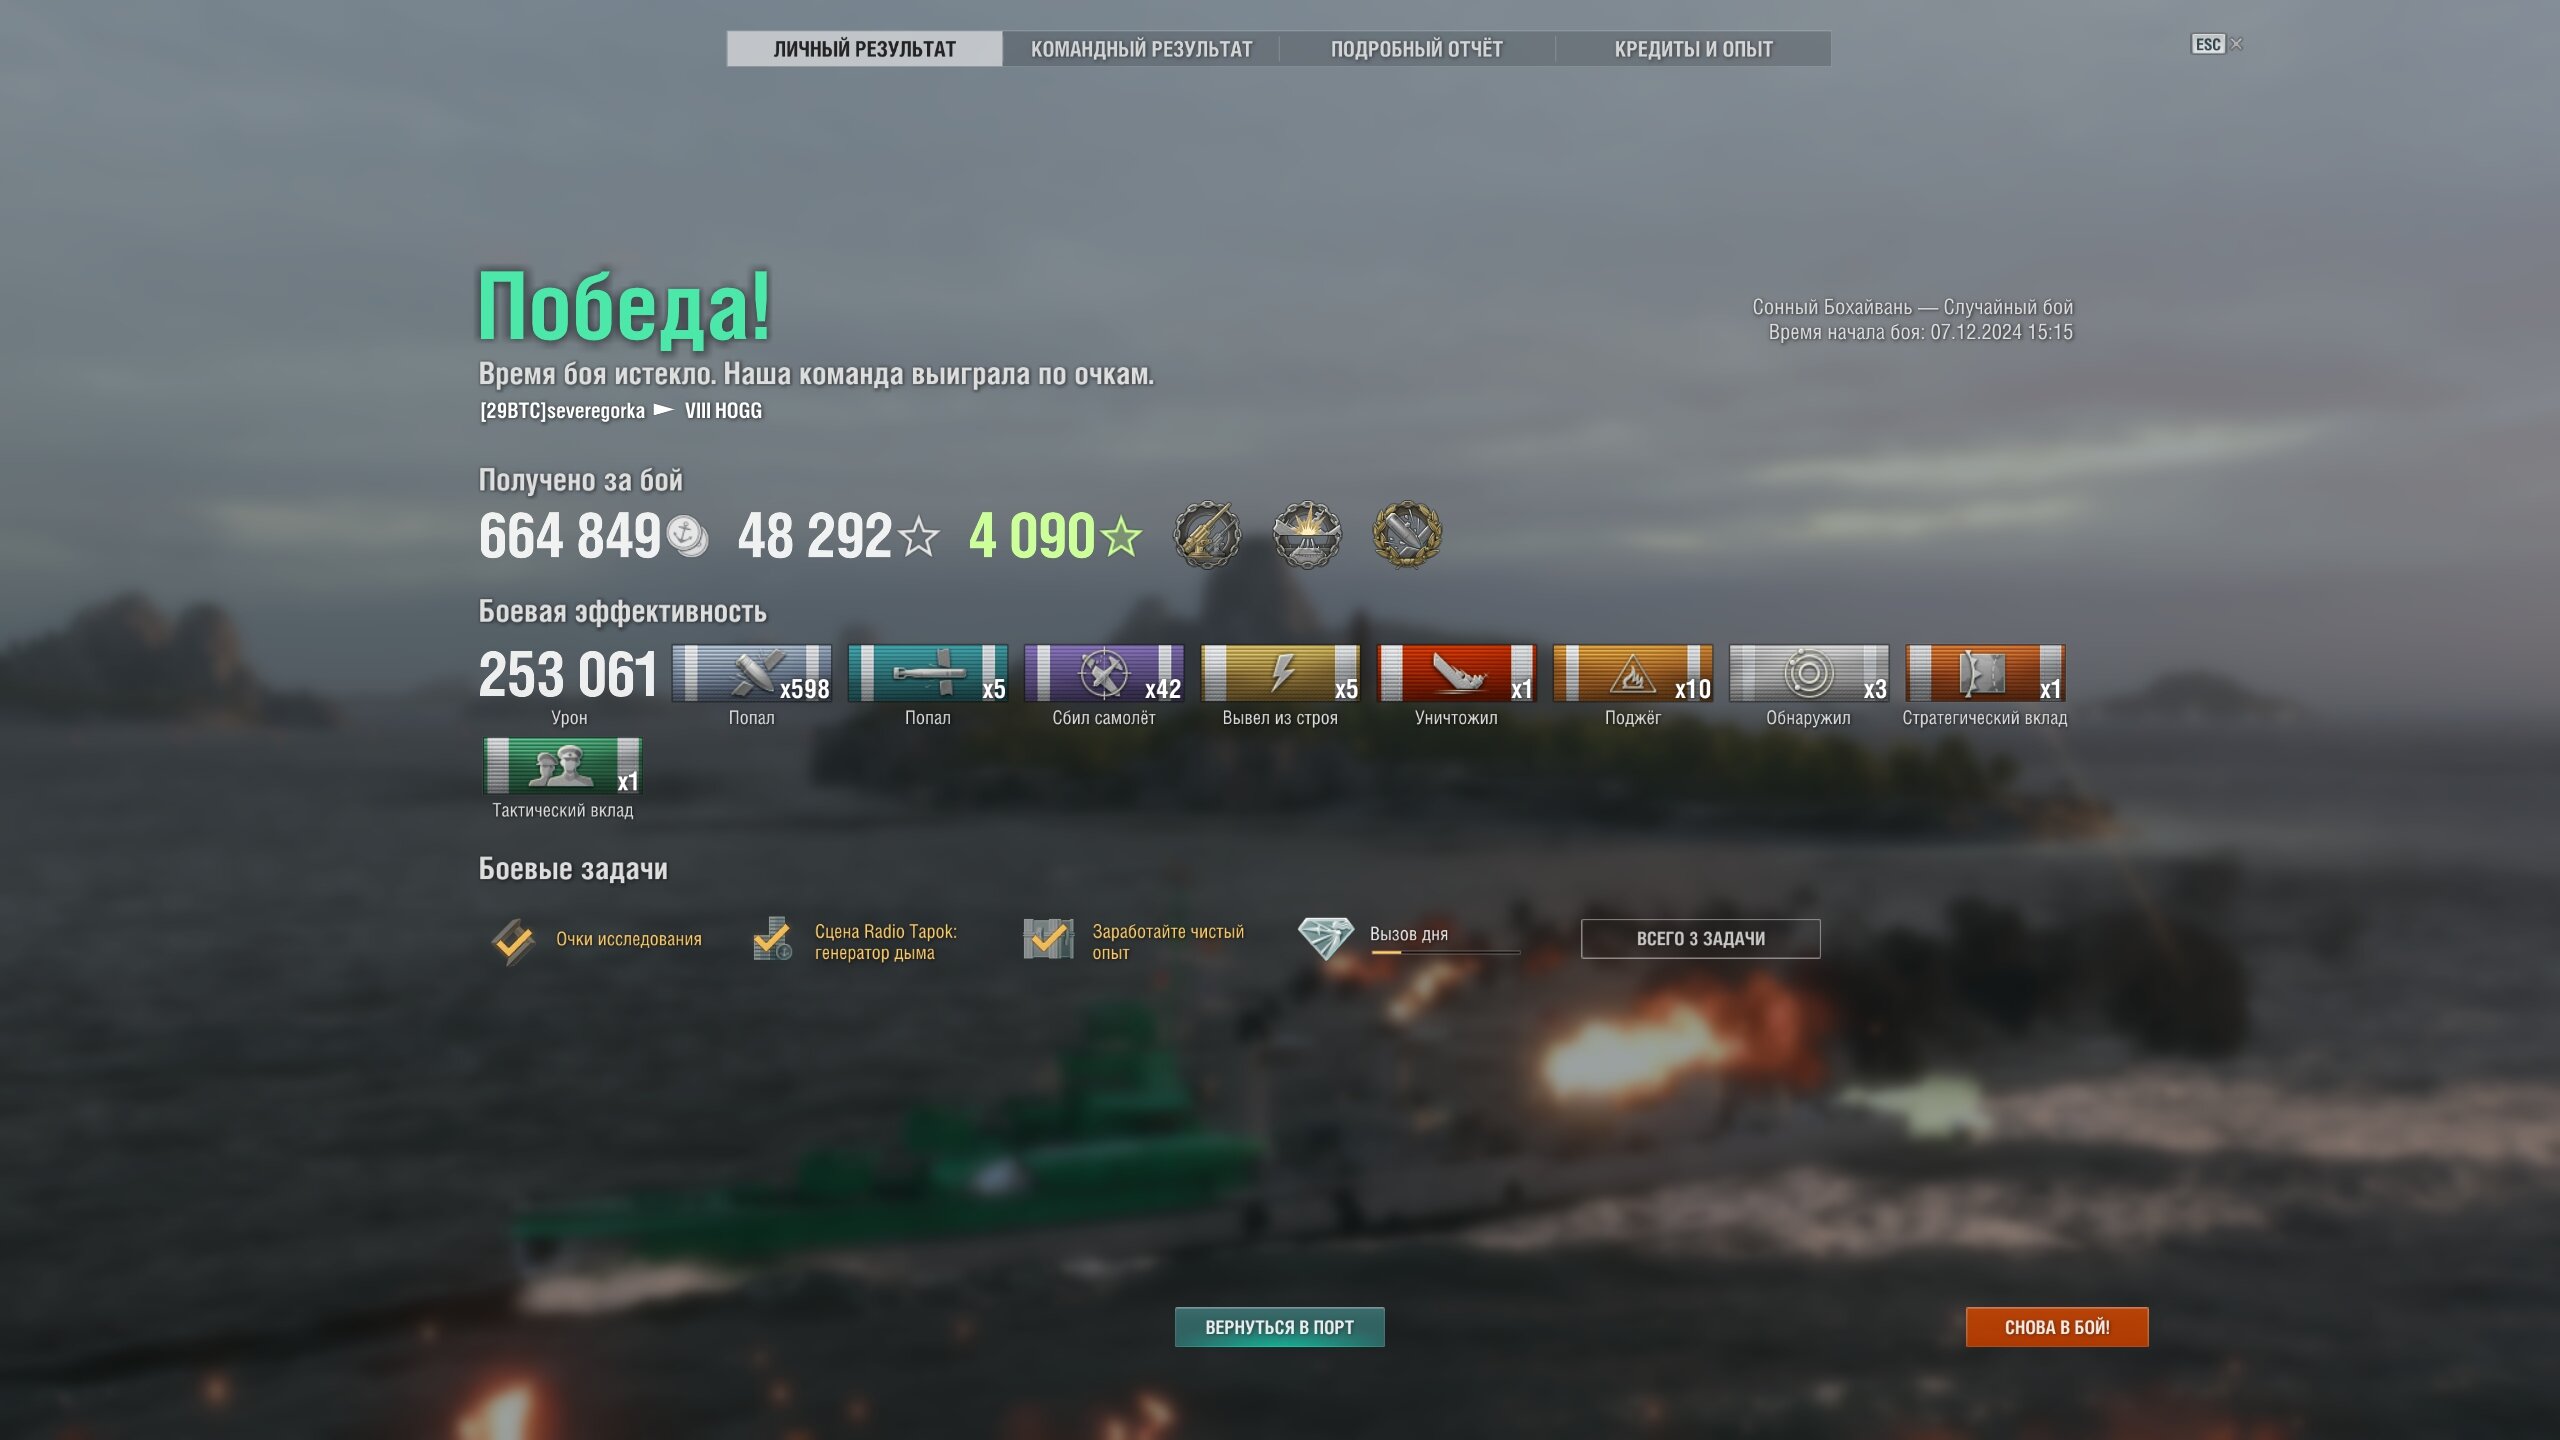This screenshot has height=1440, width=2560.
Task: Expand the Всего 3 задачи list
Action: (x=1700, y=939)
